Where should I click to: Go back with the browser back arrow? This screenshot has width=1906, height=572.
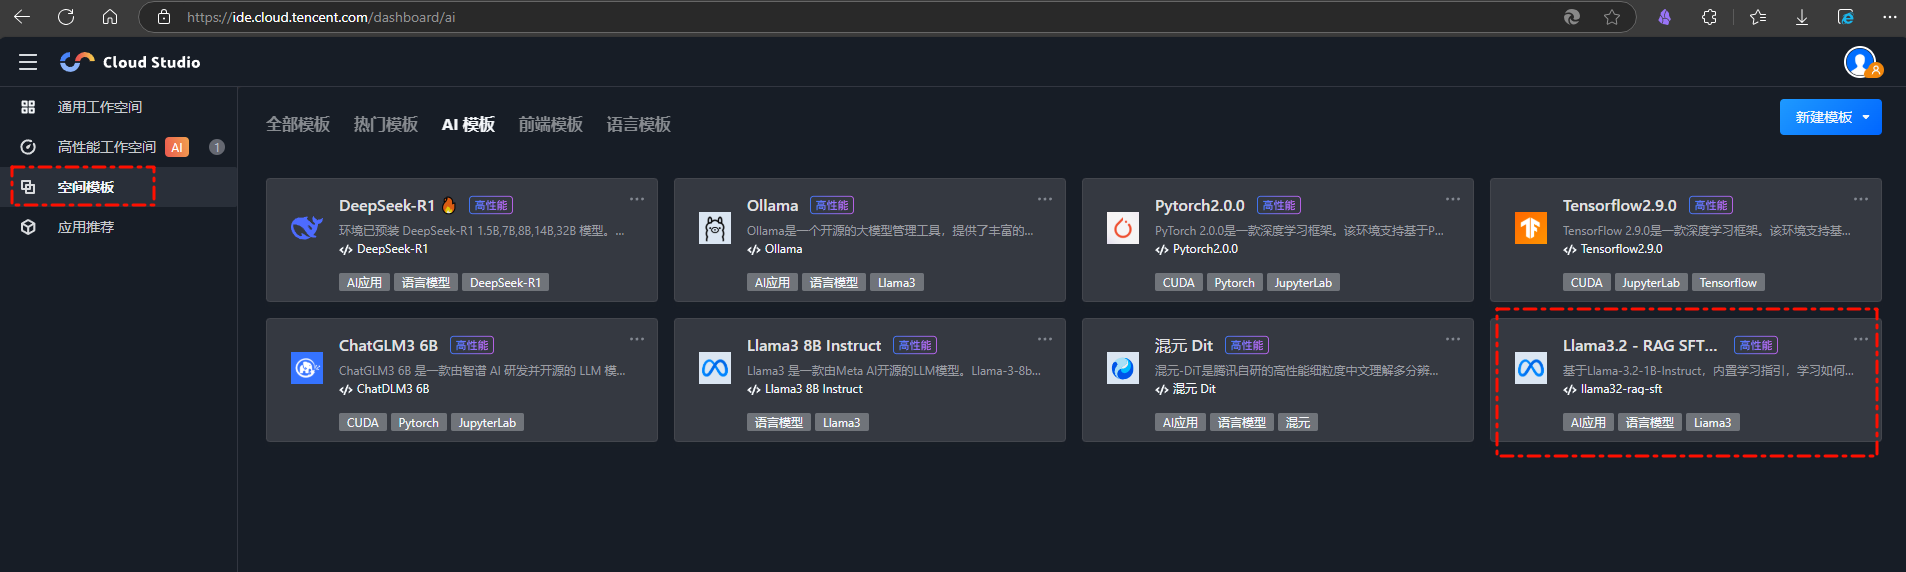pyautogui.click(x=21, y=17)
